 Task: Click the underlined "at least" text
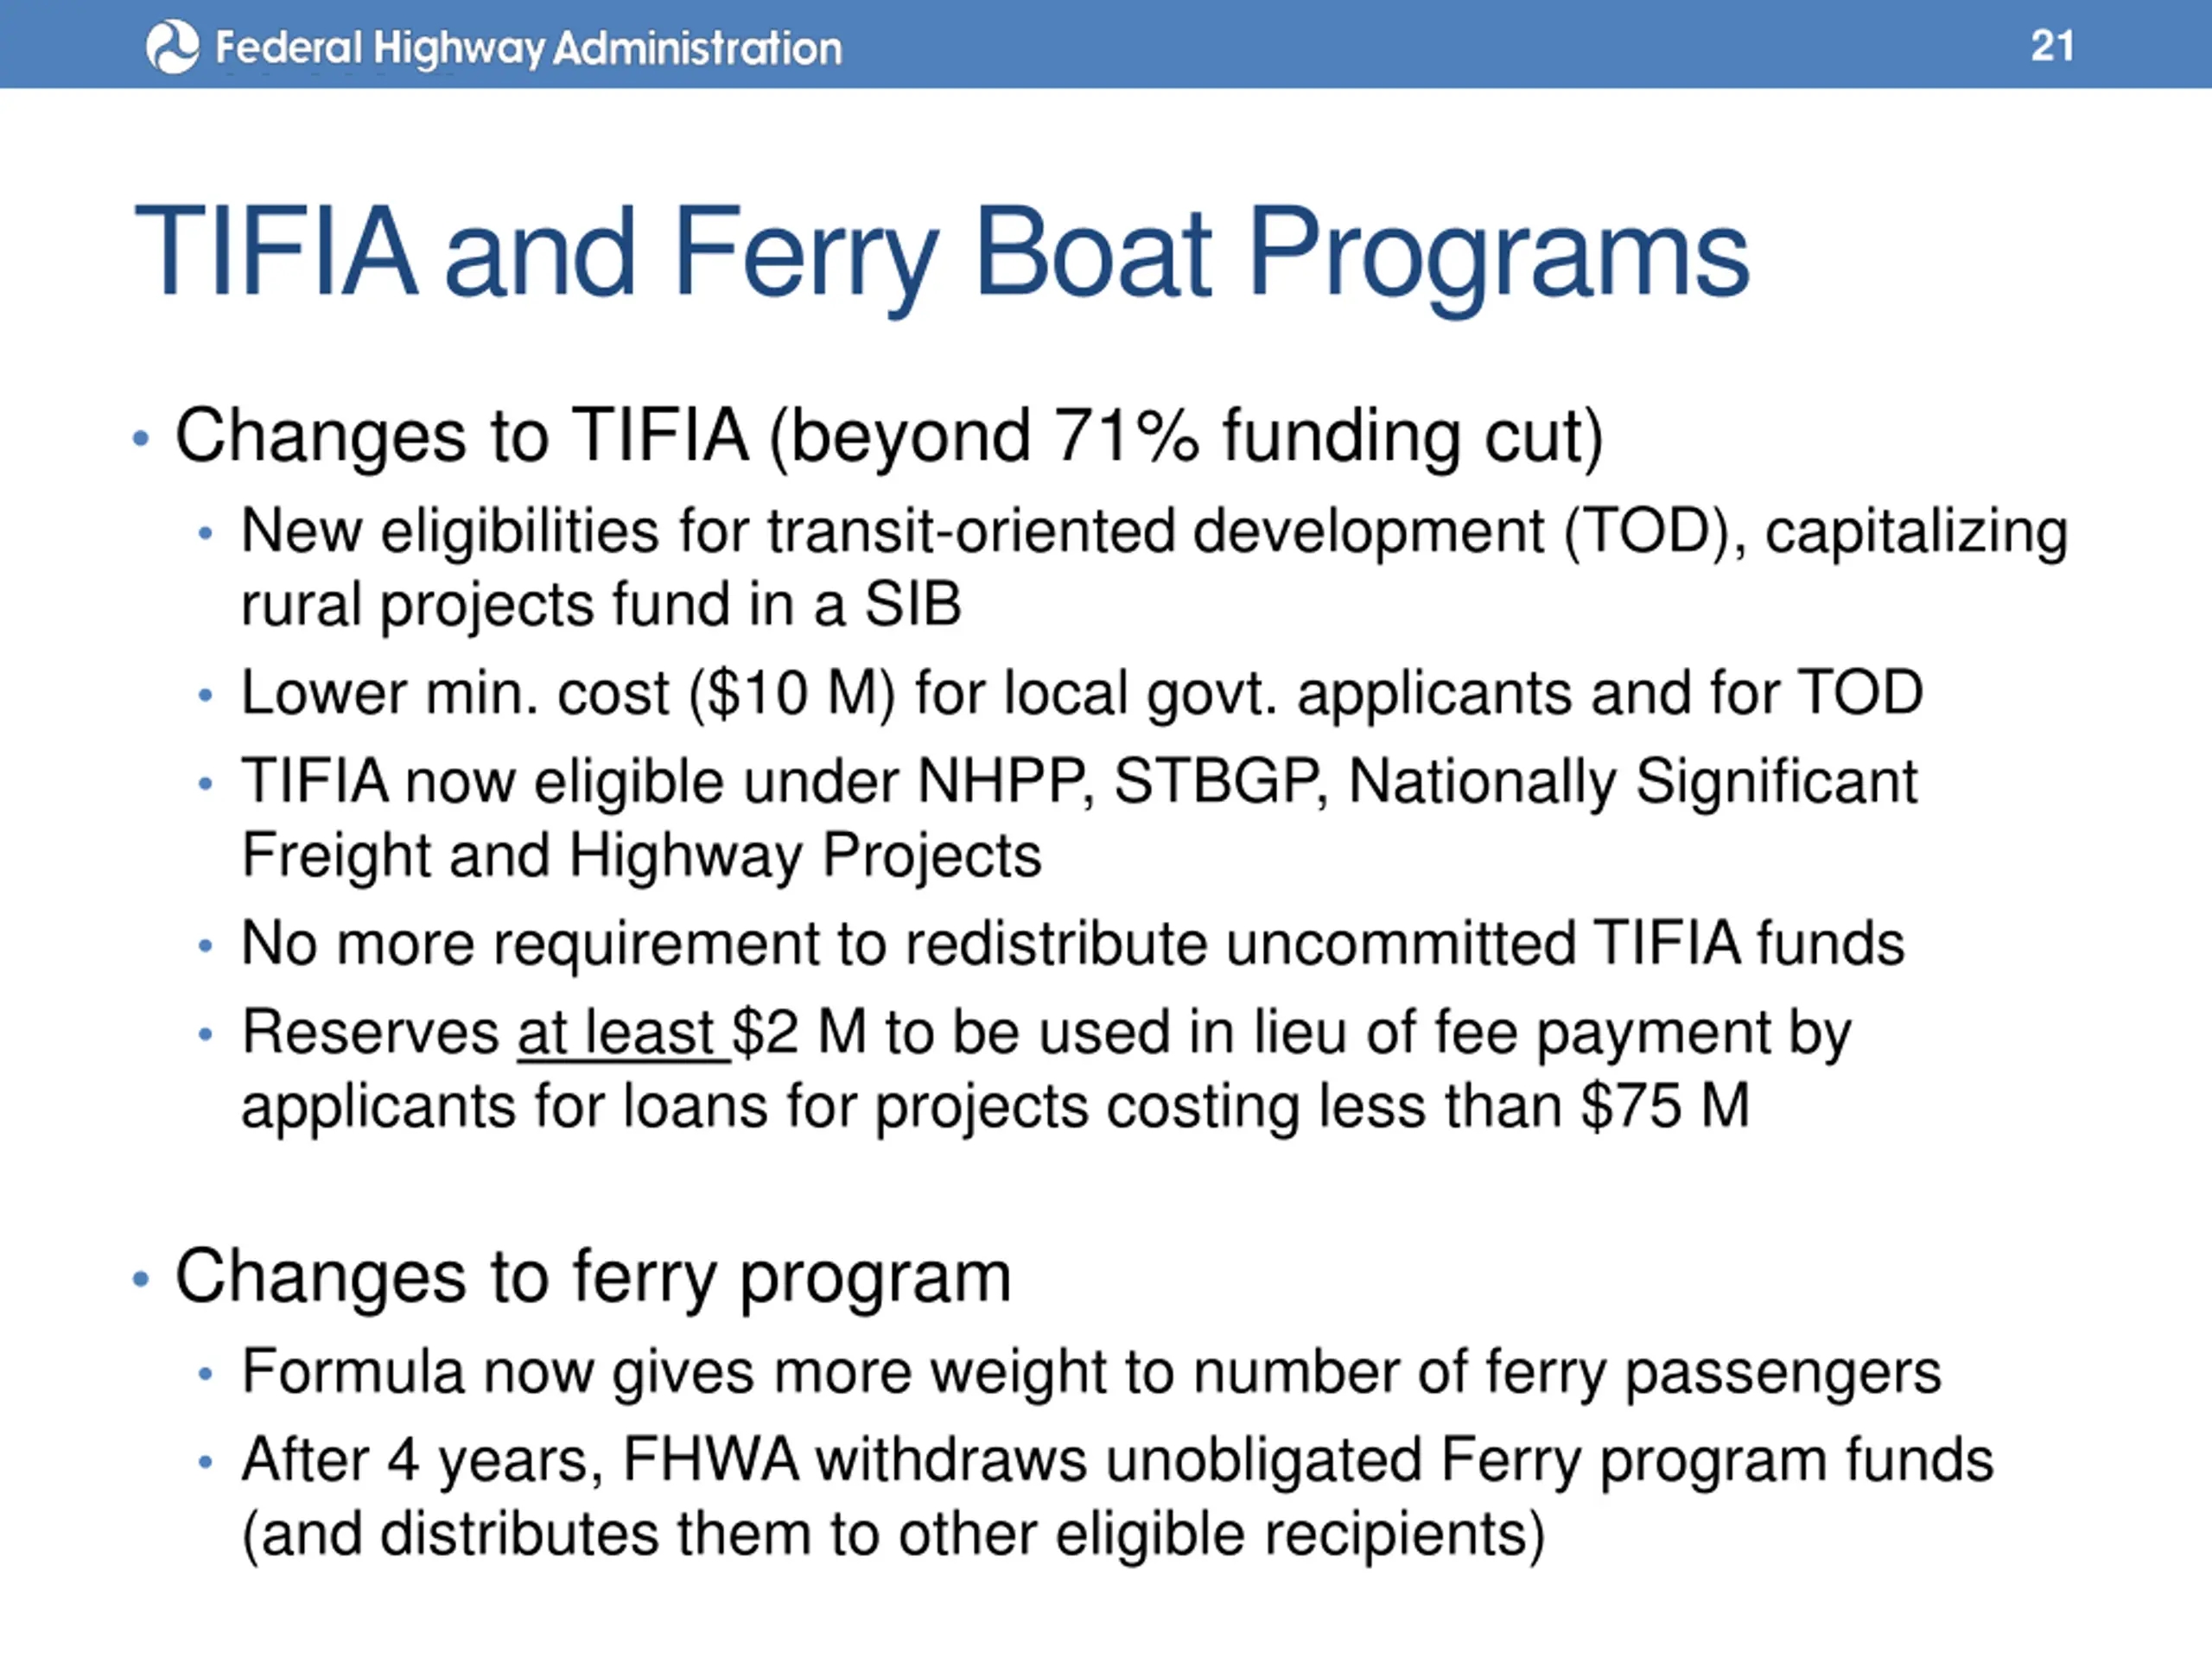coord(616,1032)
